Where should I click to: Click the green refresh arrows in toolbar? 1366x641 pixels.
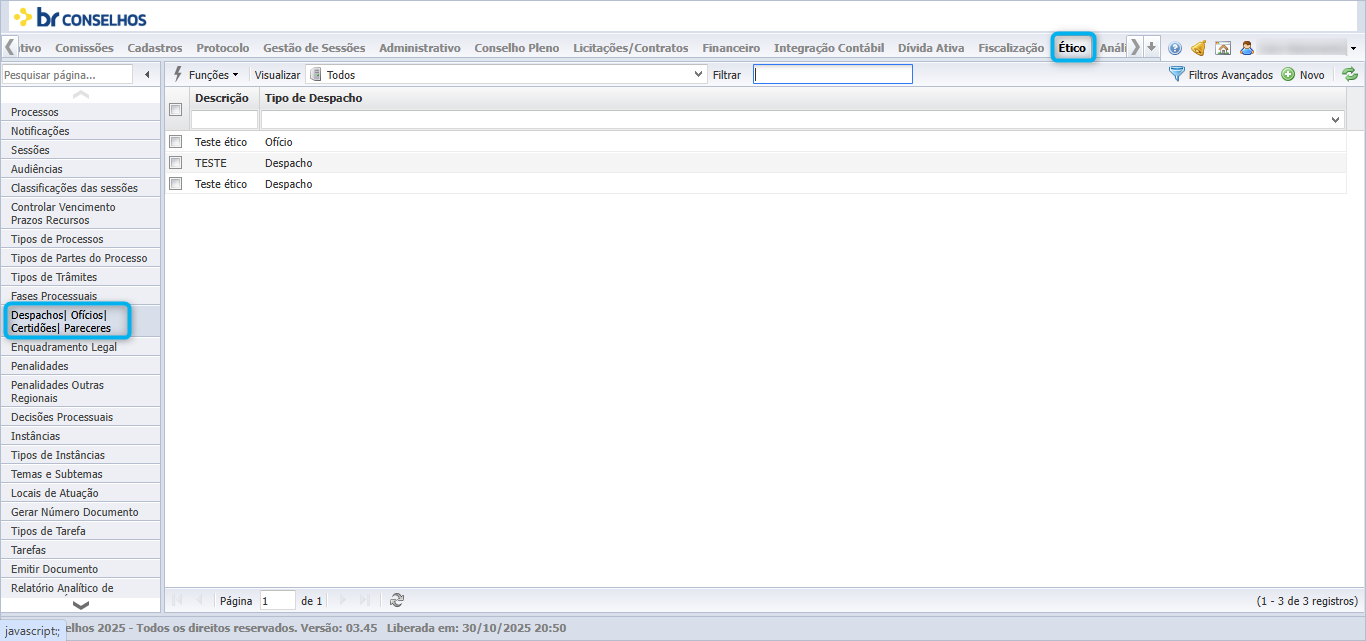pyautogui.click(x=1350, y=74)
